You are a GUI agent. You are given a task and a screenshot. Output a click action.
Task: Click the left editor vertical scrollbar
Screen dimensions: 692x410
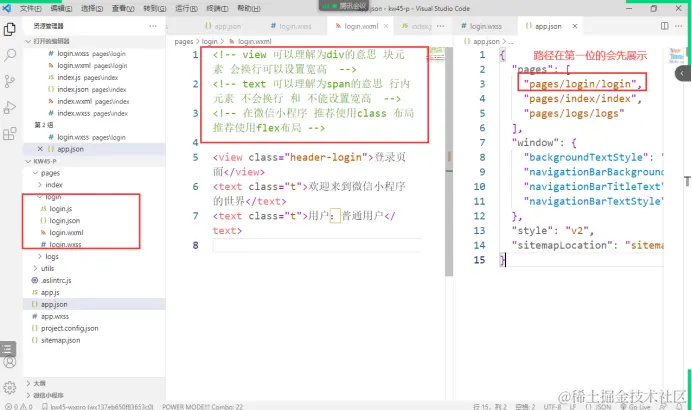click(x=449, y=162)
